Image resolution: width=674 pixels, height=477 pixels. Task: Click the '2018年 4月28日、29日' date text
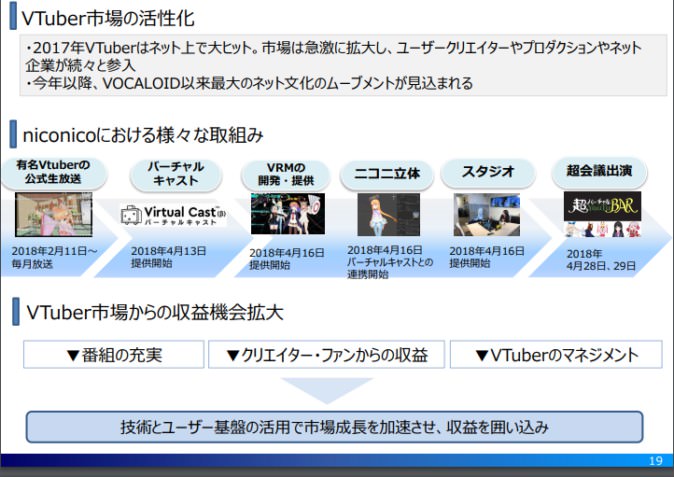[x=600, y=260]
